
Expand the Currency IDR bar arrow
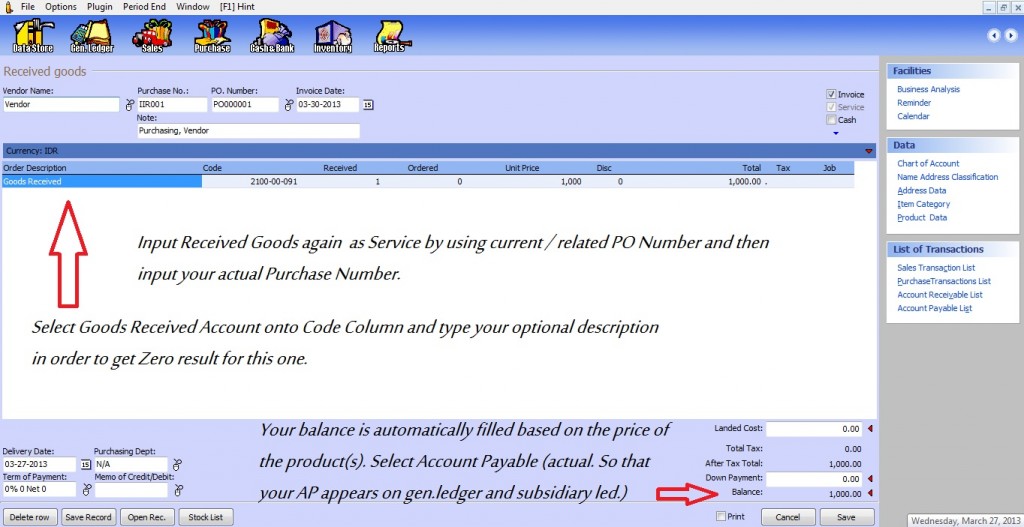coord(868,151)
